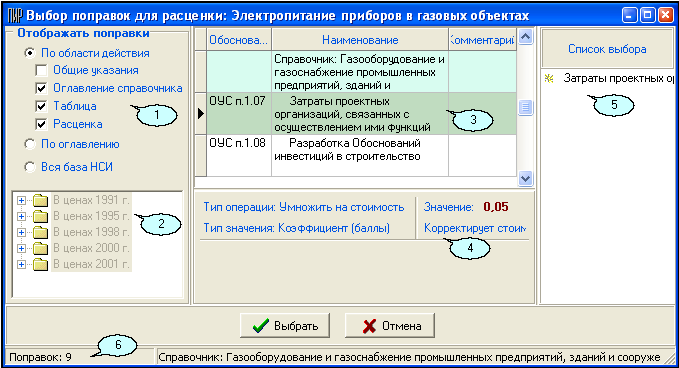The width and height of the screenshot is (679, 368).
Task: Click the 0,05 value
Action: click(496, 207)
